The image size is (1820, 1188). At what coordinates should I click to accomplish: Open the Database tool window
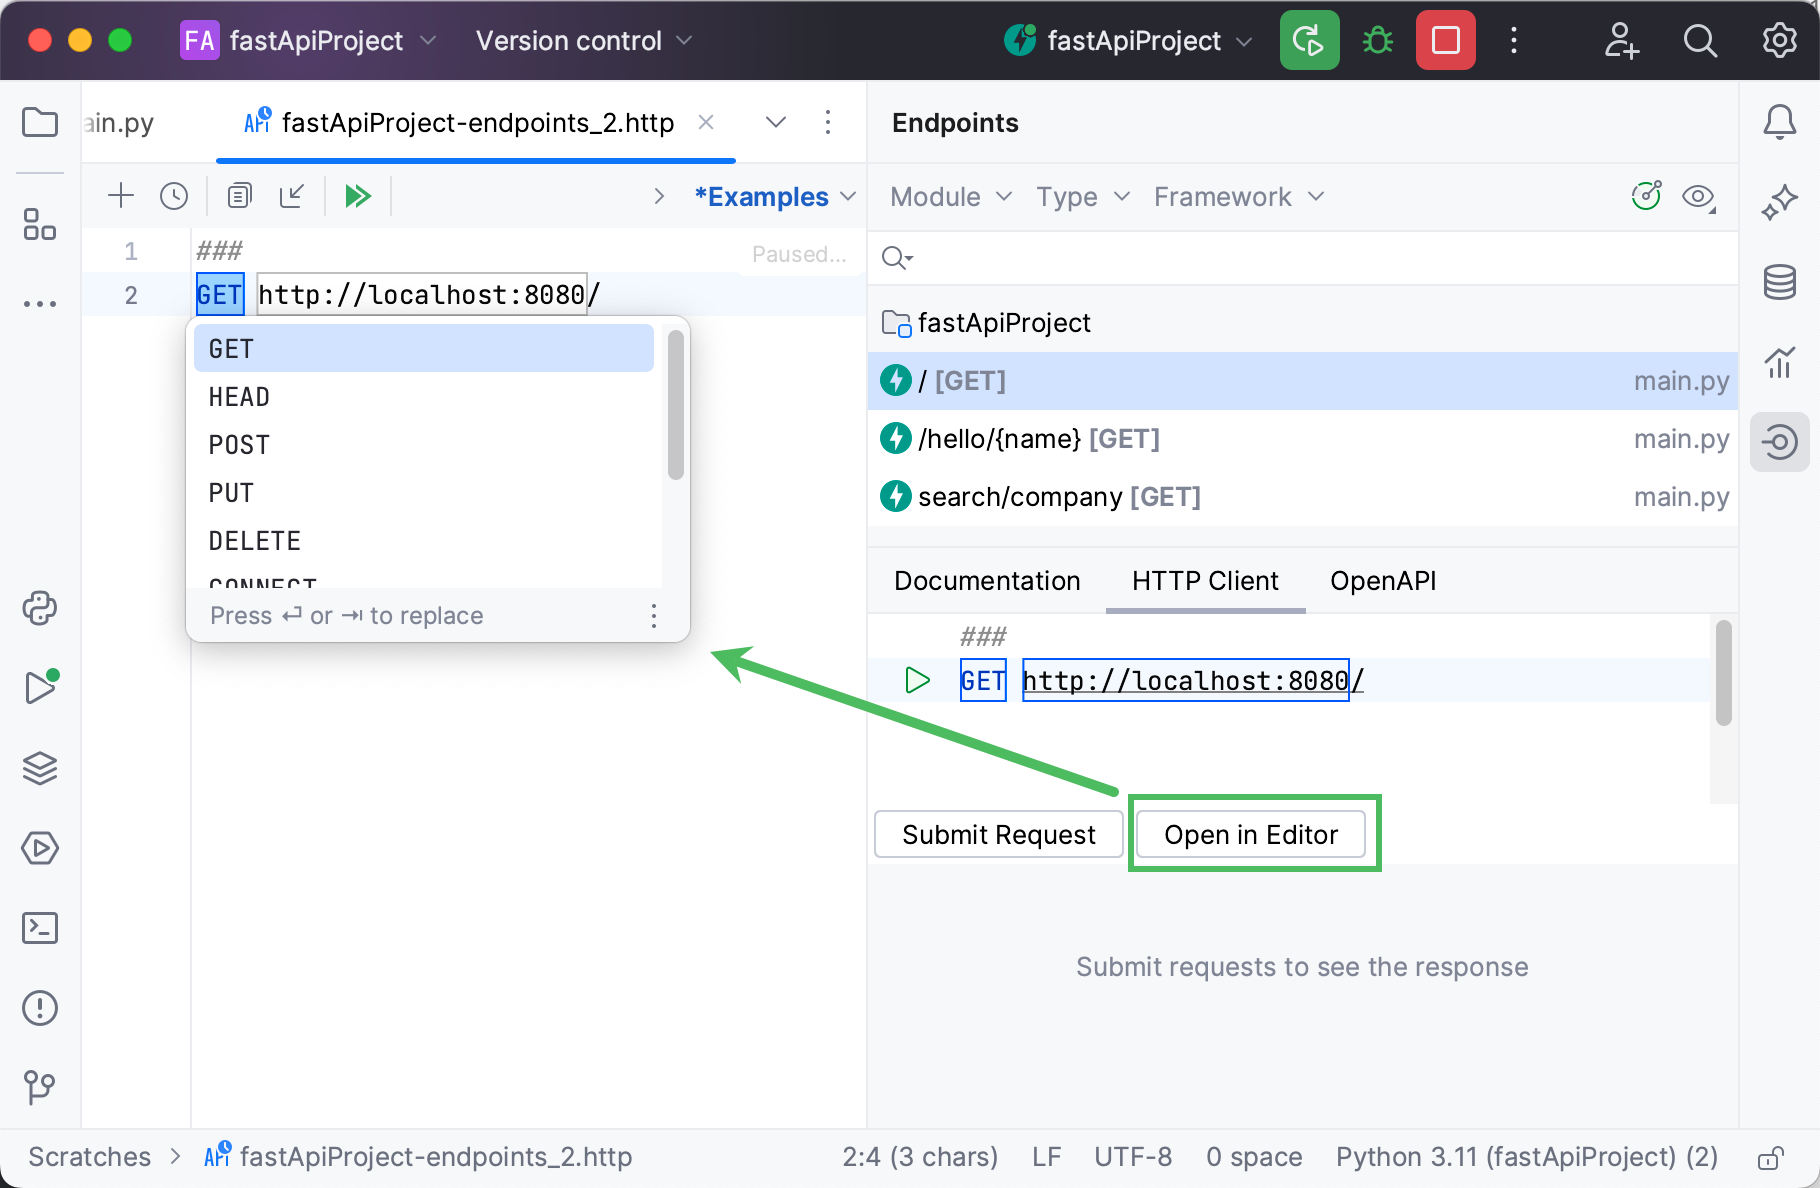point(1780,282)
